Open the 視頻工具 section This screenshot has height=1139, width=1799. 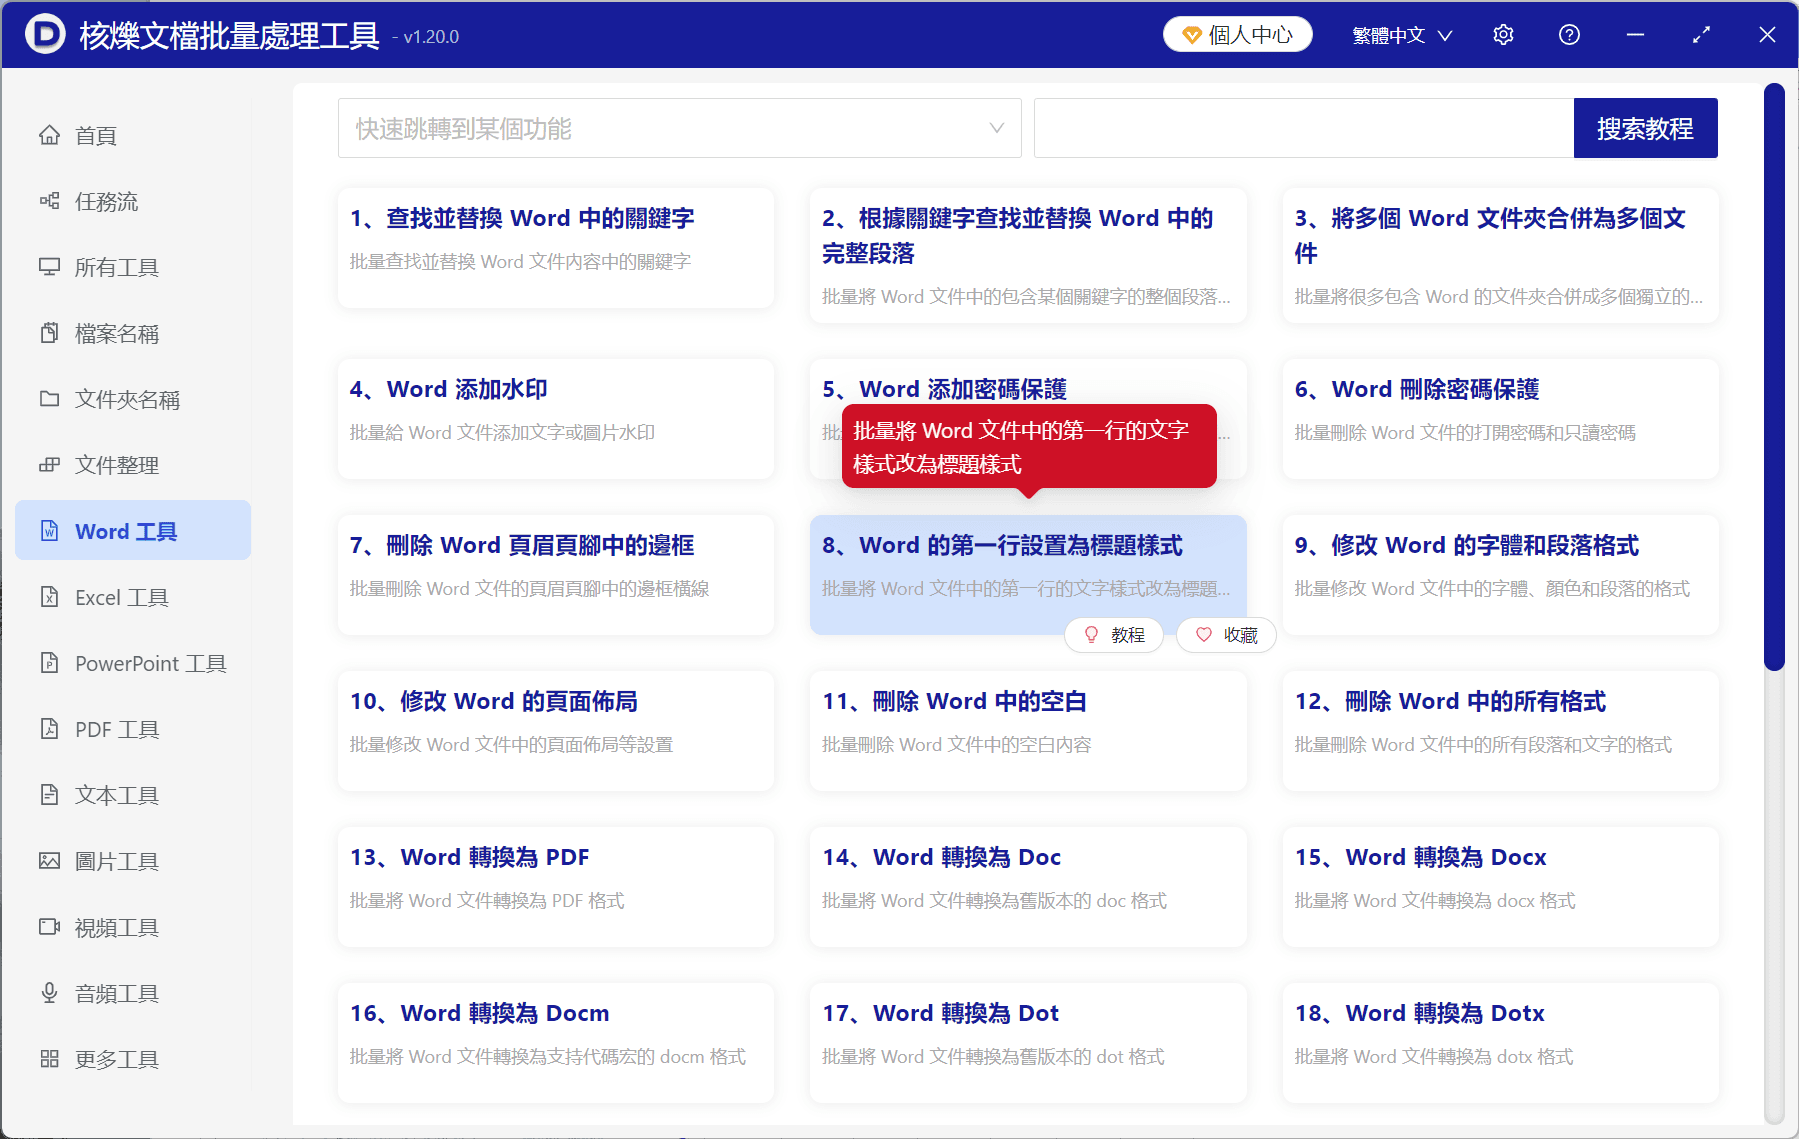(x=115, y=927)
